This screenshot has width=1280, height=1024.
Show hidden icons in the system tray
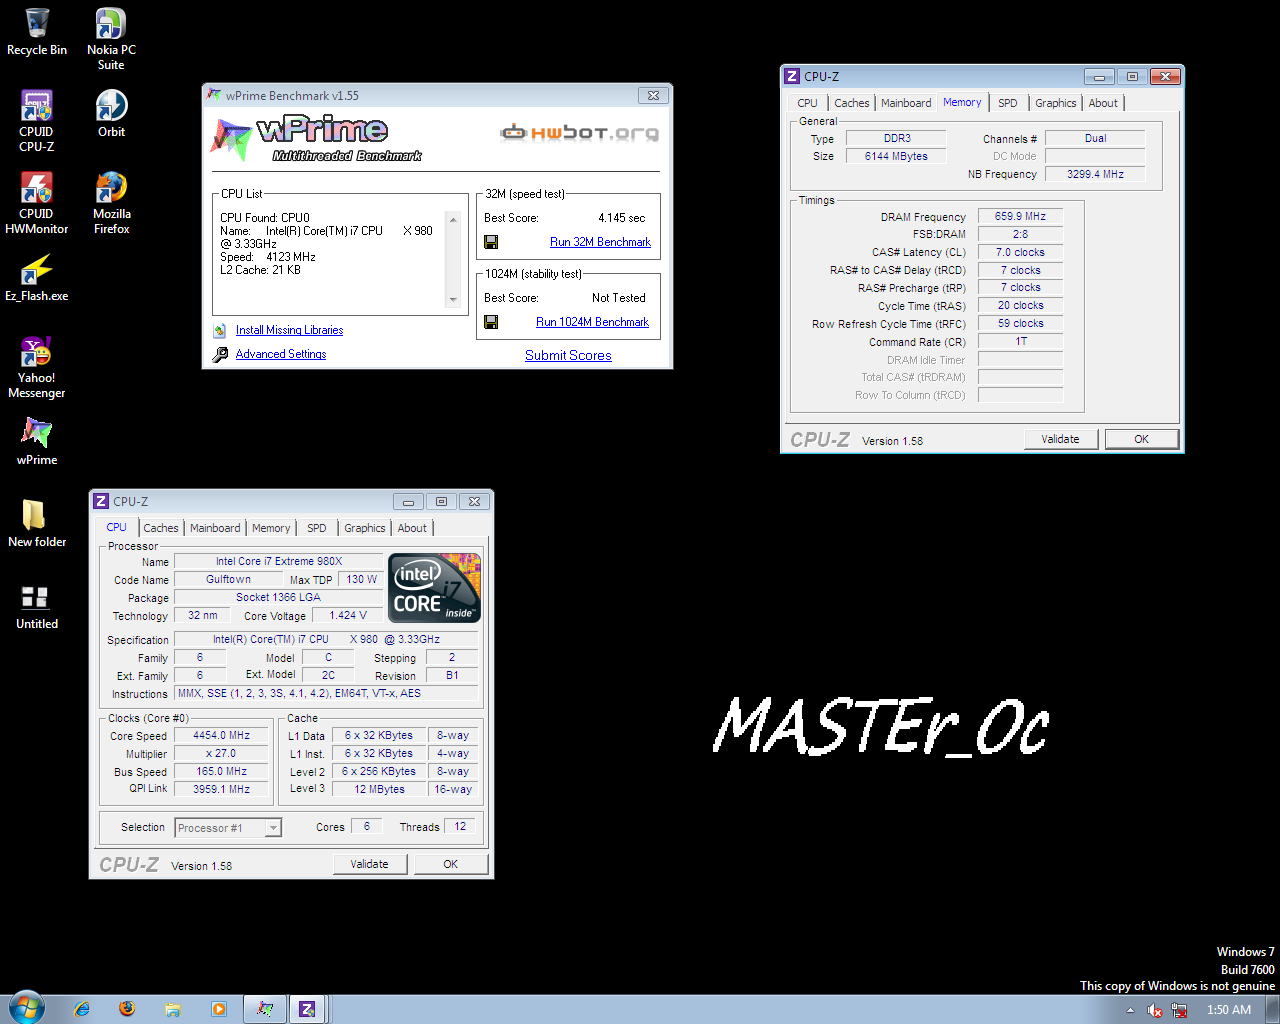click(1130, 1010)
